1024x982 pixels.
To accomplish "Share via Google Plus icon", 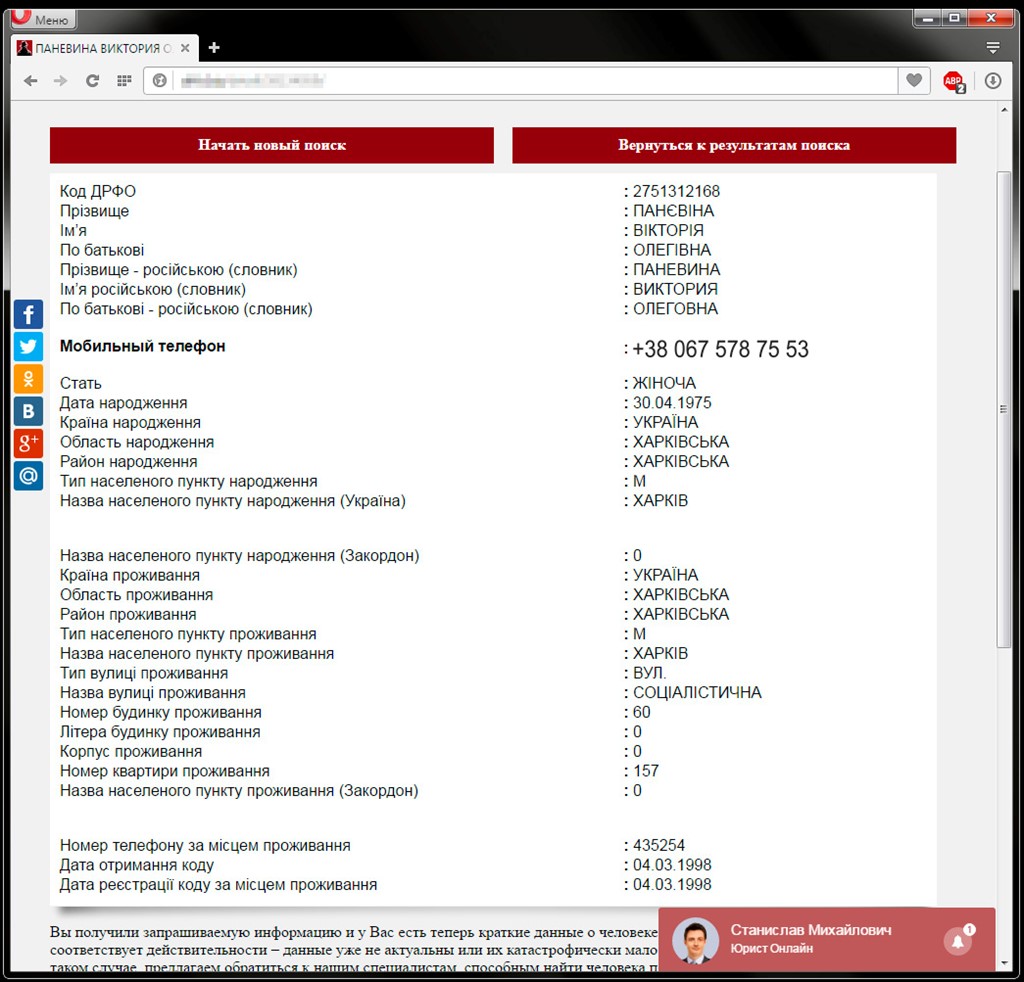I will pos(28,443).
